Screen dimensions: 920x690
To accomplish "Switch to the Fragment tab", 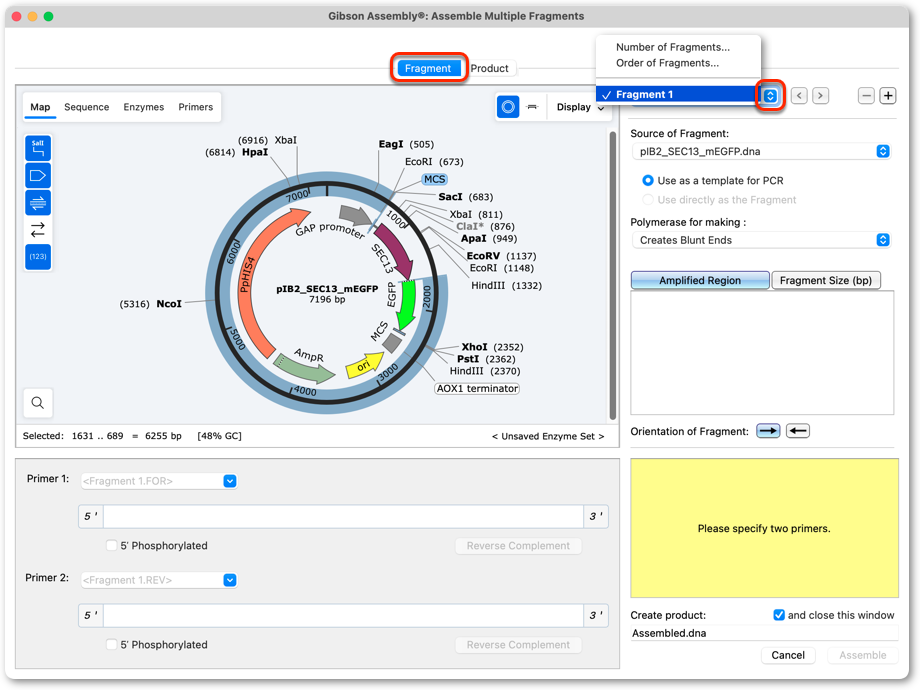I will pos(428,68).
